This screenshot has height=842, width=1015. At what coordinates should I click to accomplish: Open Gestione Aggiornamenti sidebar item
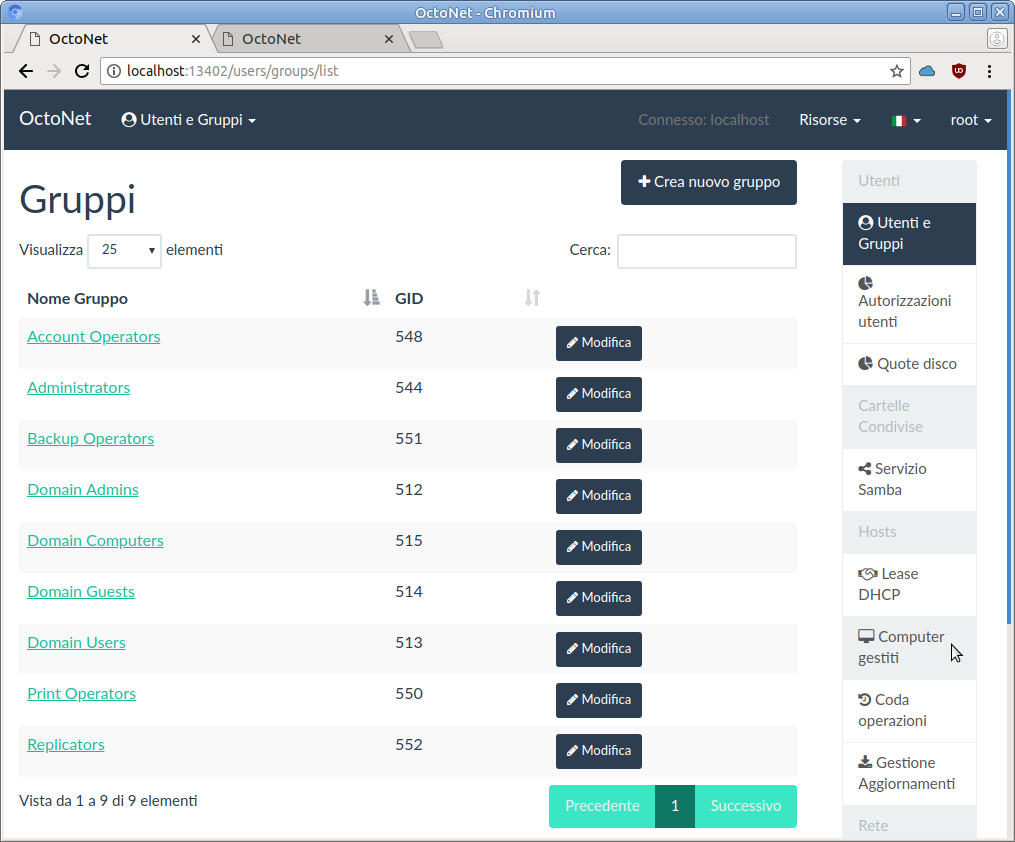tap(909, 774)
